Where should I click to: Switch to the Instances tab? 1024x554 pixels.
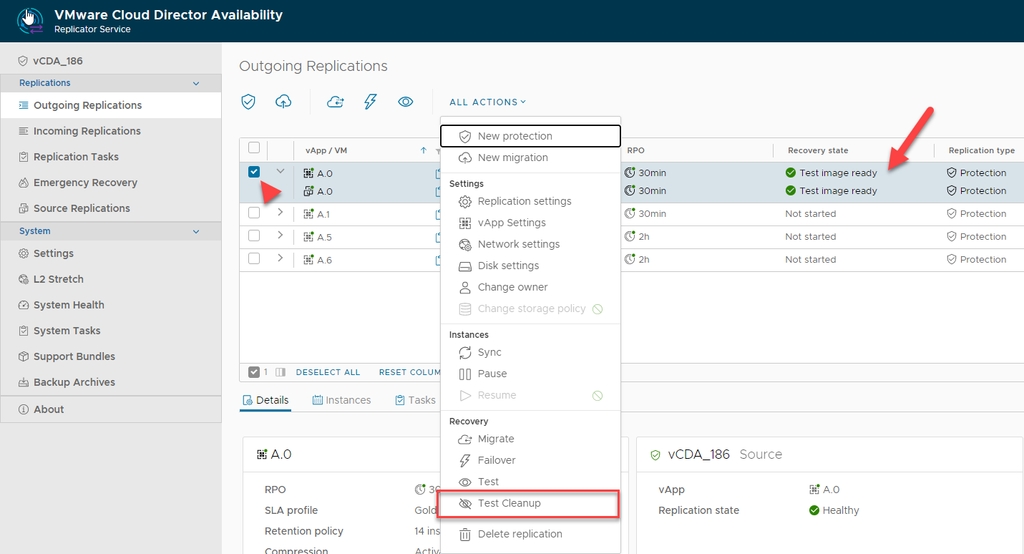click(x=341, y=400)
